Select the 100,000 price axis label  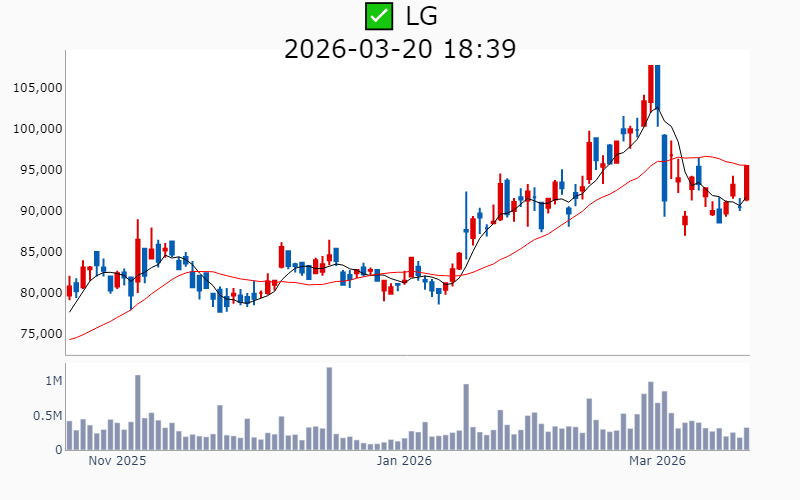pos(38,129)
